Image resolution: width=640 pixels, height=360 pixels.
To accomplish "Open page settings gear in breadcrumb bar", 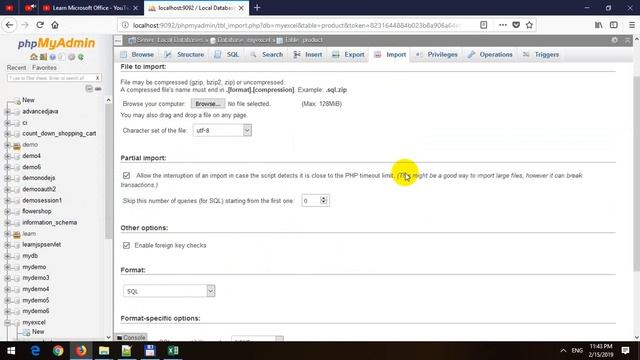I will click(614, 40).
